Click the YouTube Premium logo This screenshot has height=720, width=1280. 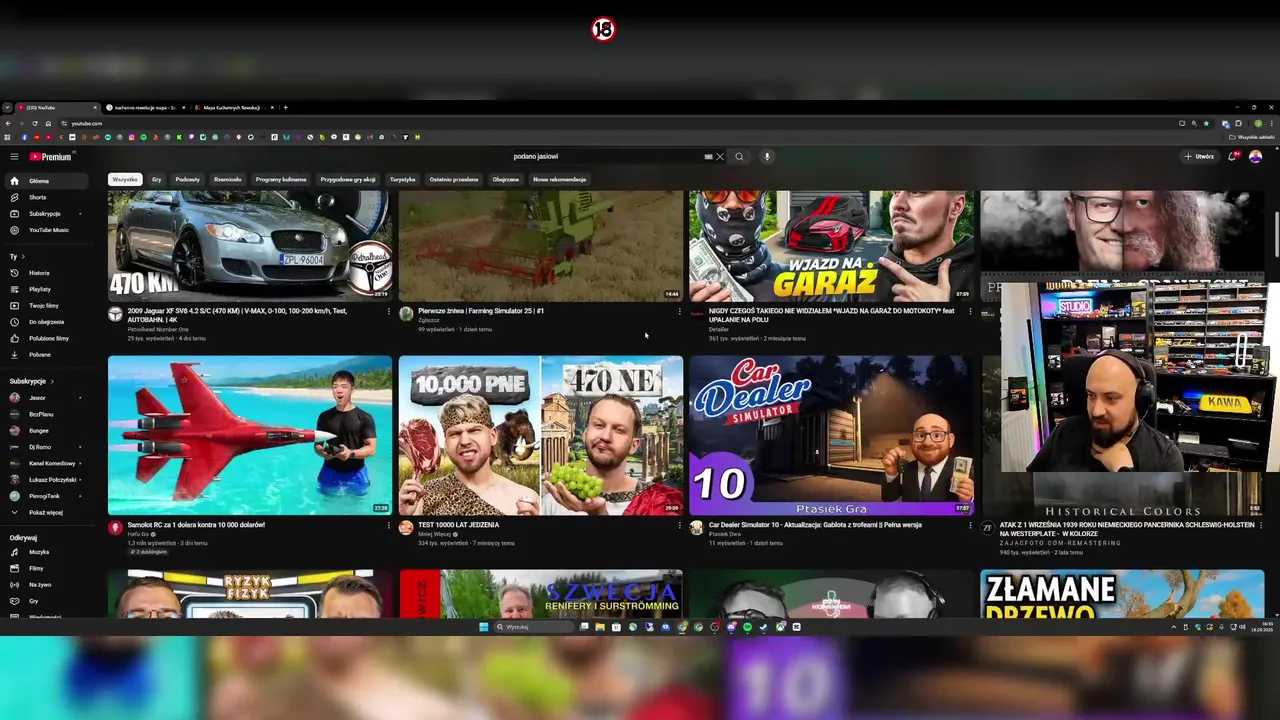pos(50,156)
